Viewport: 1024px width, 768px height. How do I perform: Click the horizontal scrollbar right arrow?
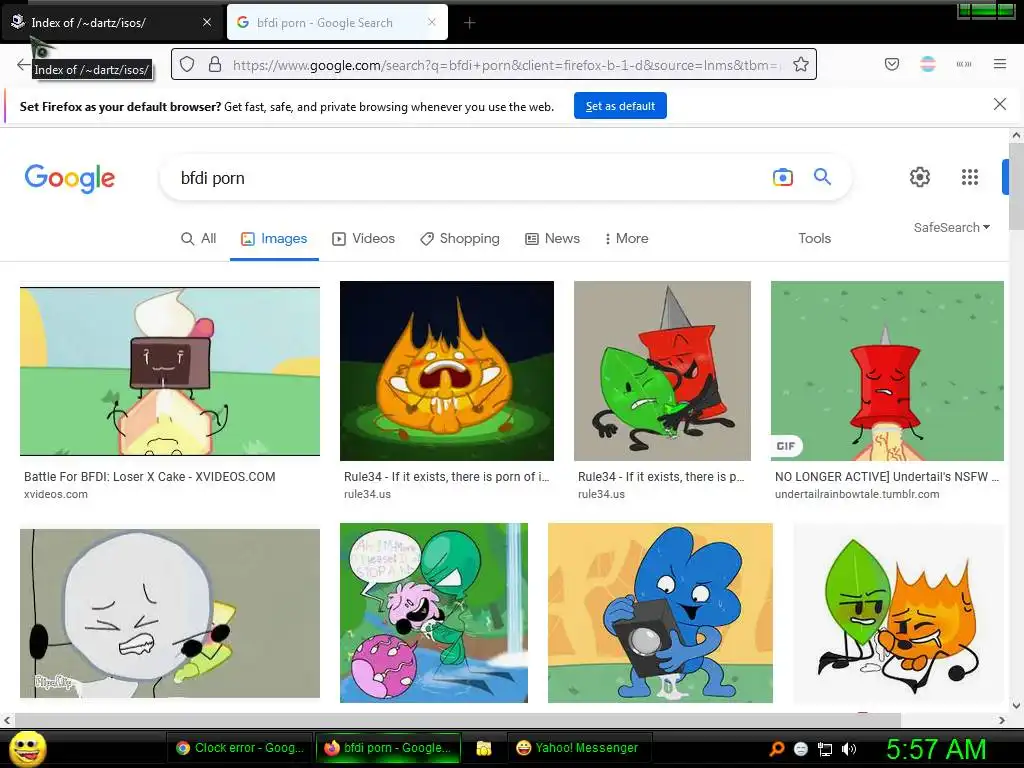coord(1002,720)
